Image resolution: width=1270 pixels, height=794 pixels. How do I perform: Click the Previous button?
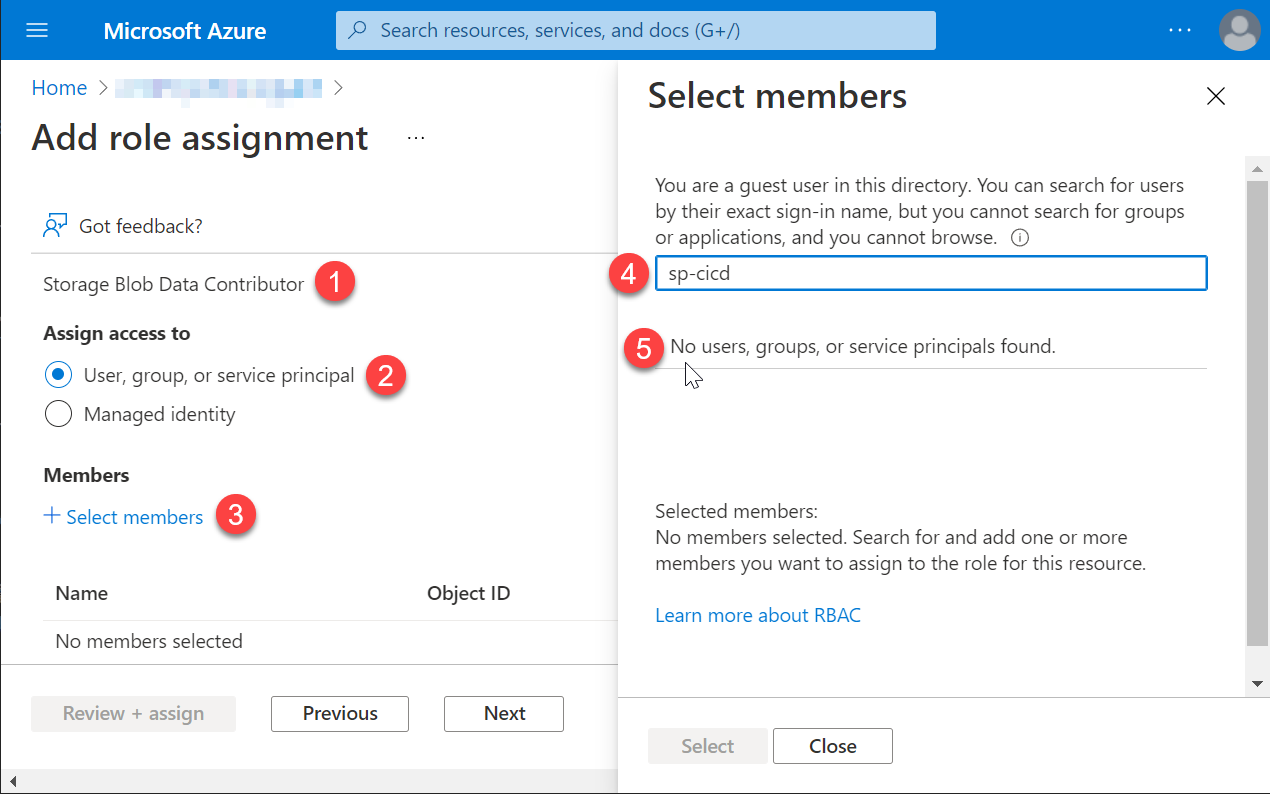[x=340, y=714]
